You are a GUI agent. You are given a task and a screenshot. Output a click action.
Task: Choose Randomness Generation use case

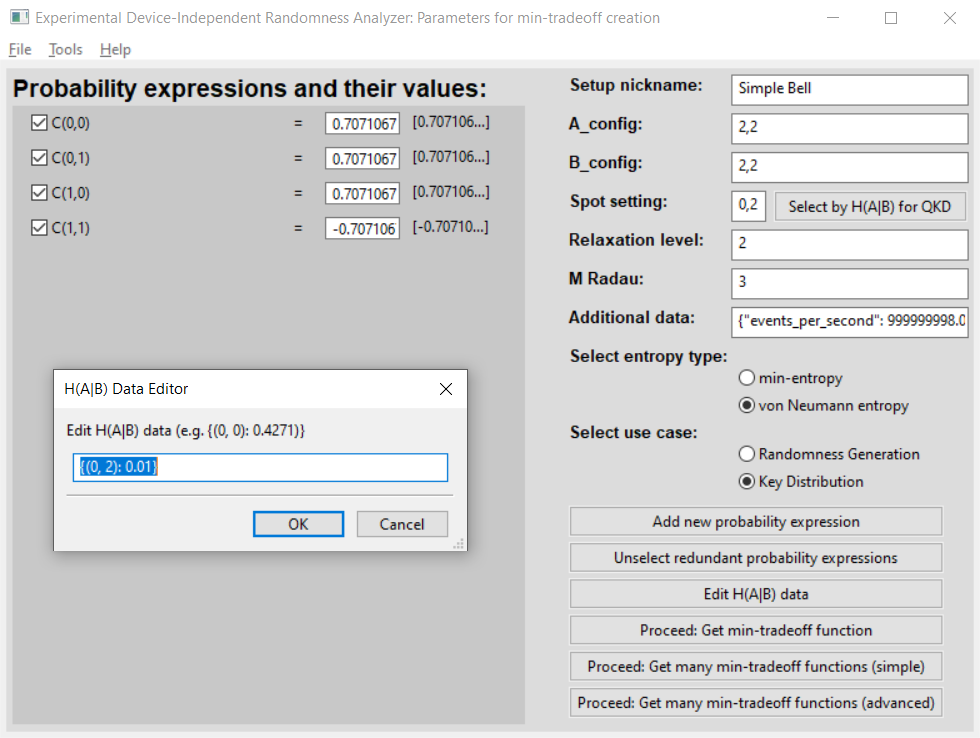pyautogui.click(x=746, y=454)
